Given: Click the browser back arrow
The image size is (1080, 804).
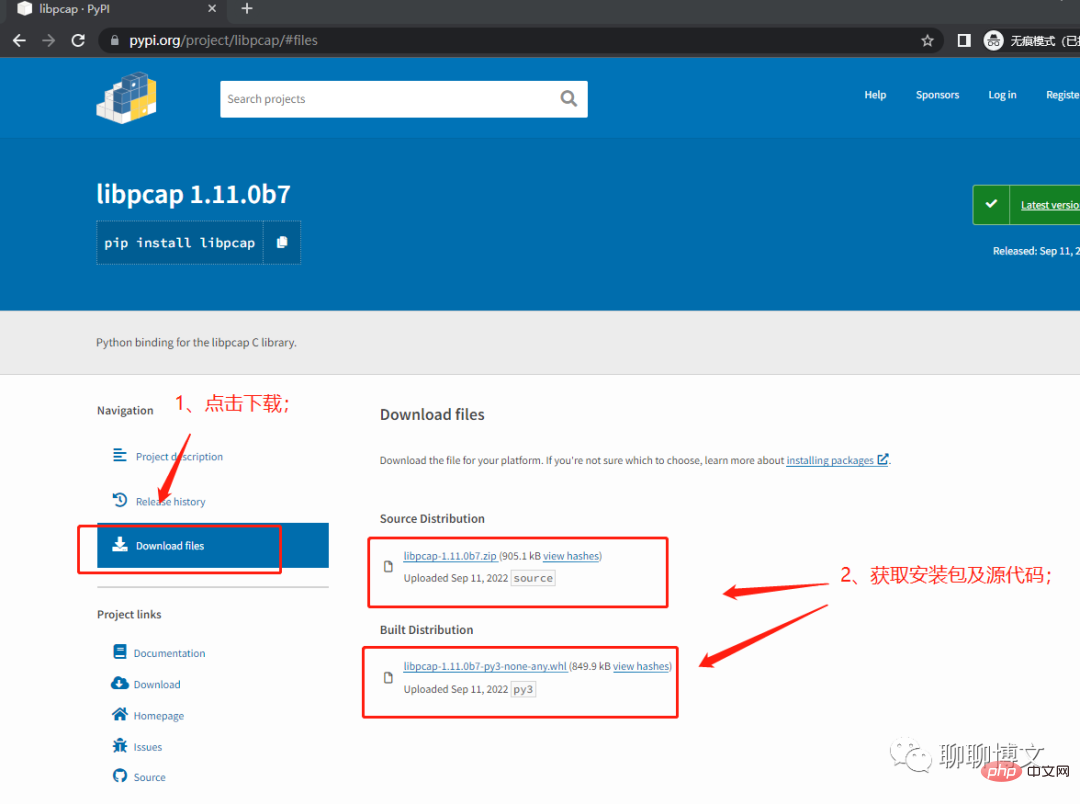Looking at the screenshot, I should tap(19, 41).
